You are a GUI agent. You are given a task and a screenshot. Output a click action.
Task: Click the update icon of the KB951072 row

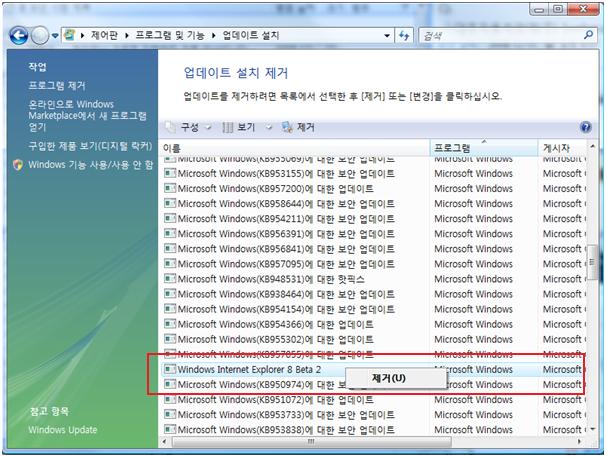click(x=170, y=399)
